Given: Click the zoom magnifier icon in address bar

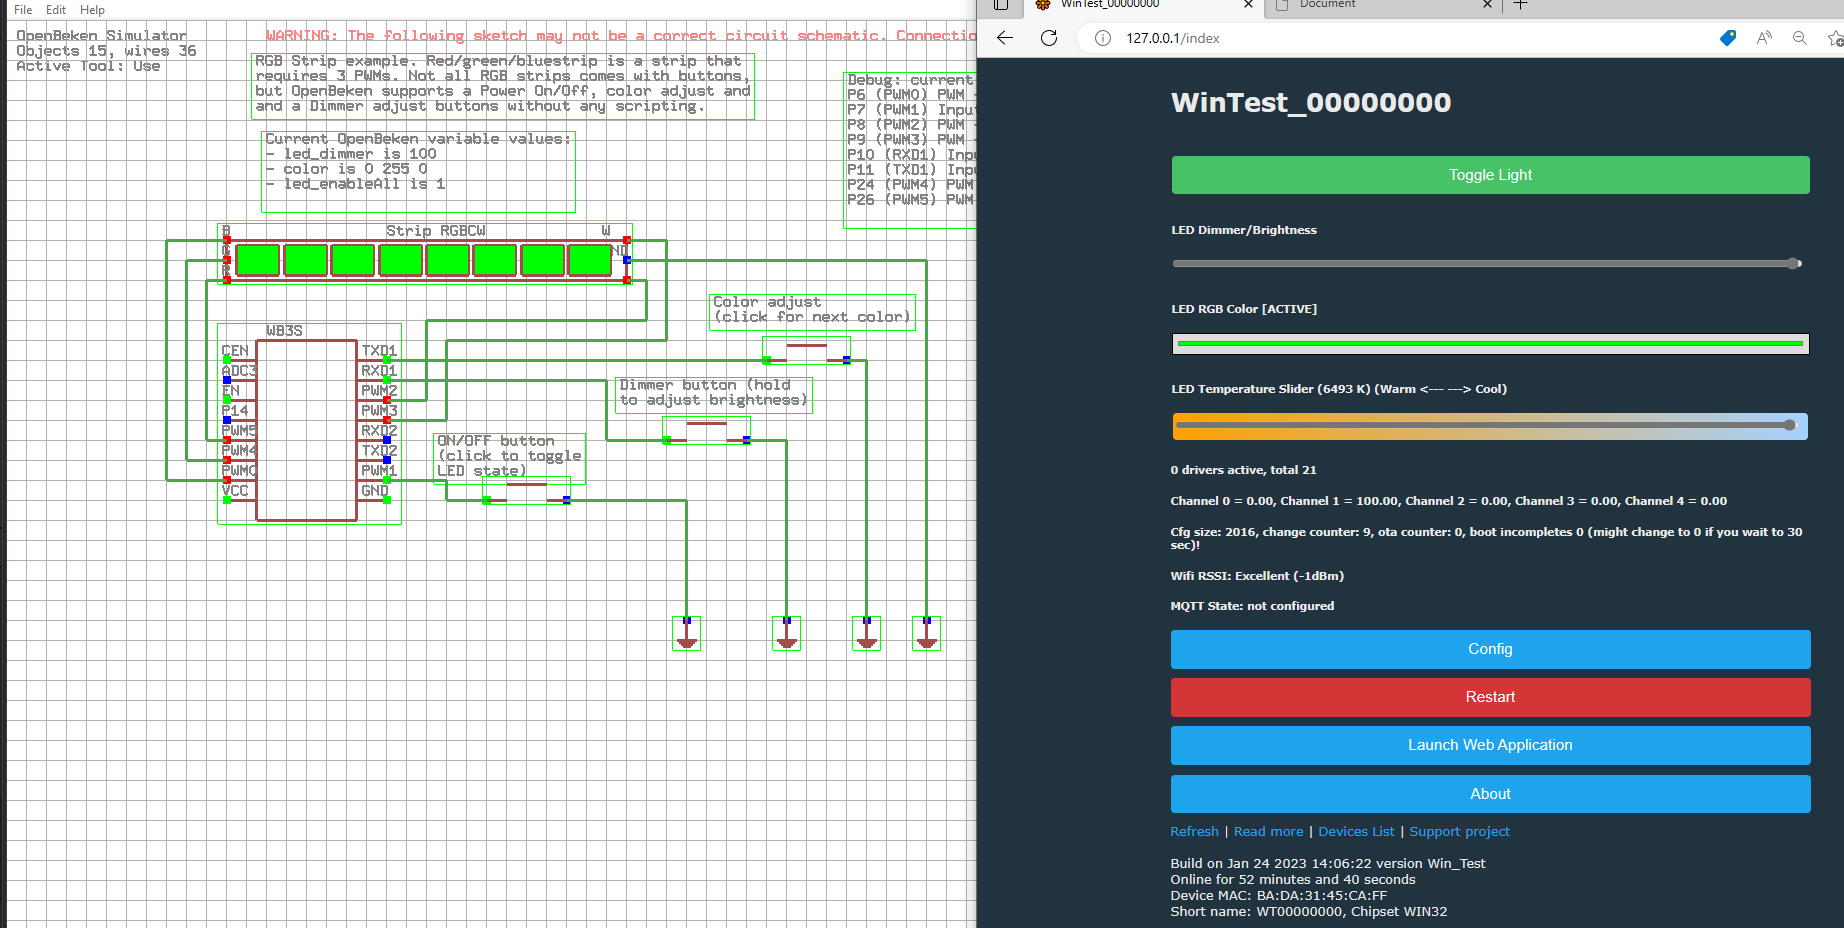Looking at the screenshot, I should (1800, 38).
